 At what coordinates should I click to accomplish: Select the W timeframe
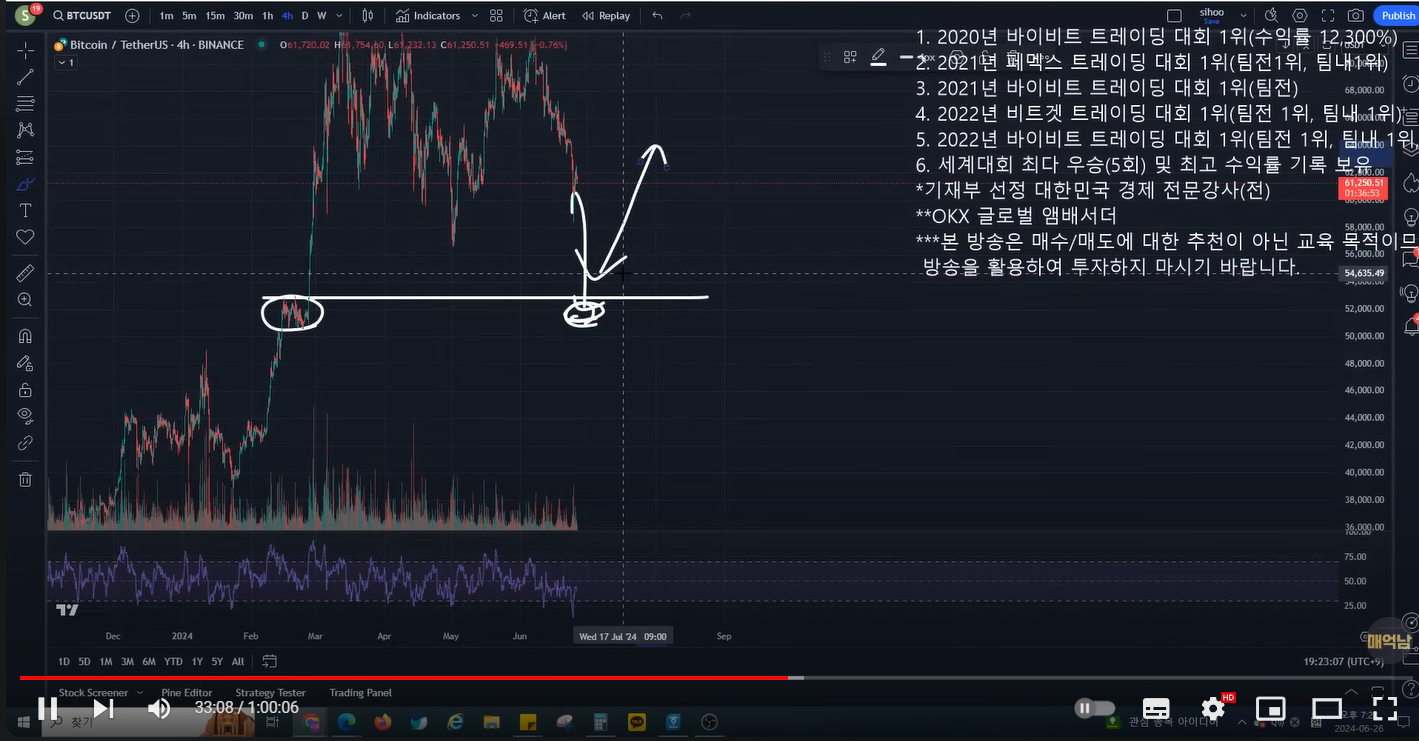tap(321, 16)
